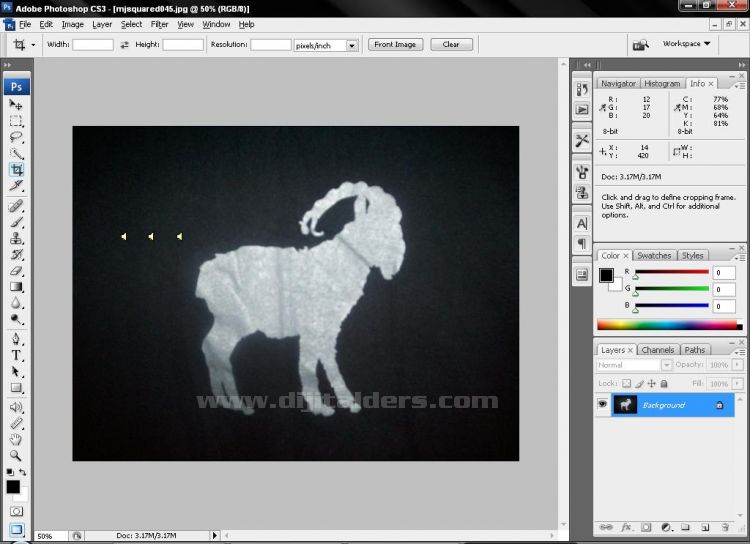The width and height of the screenshot is (750, 544).
Task: Switch to the Channels tab
Action: (657, 350)
